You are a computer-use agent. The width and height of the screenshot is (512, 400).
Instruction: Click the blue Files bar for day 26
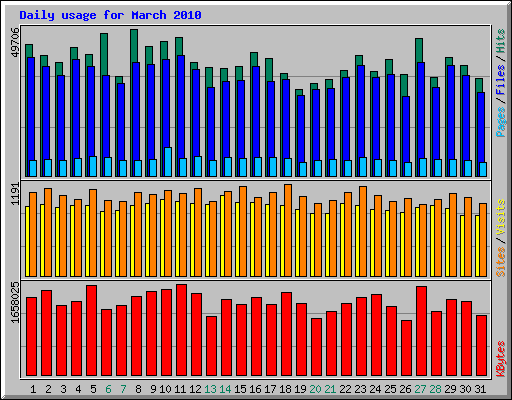[406, 129]
